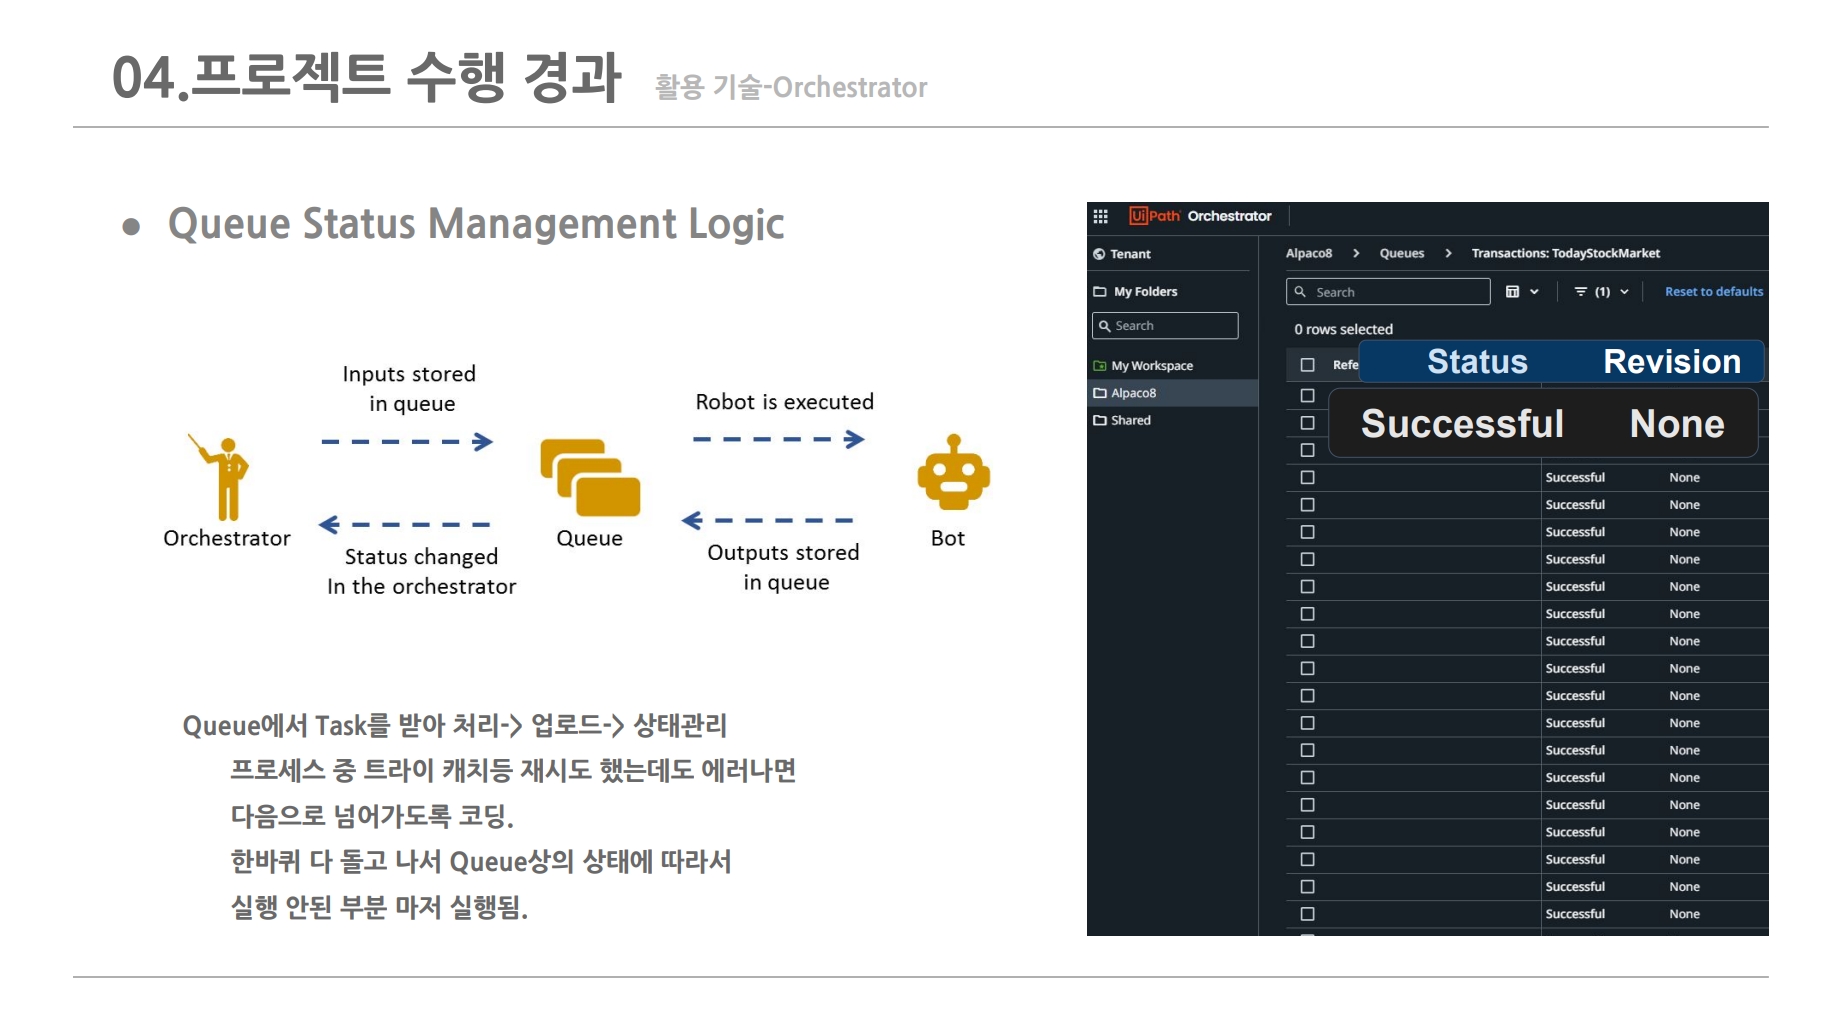Click the 'Inputs stored in queue' label
The height and width of the screenshot is (1036, 1842).
(410, 389)
